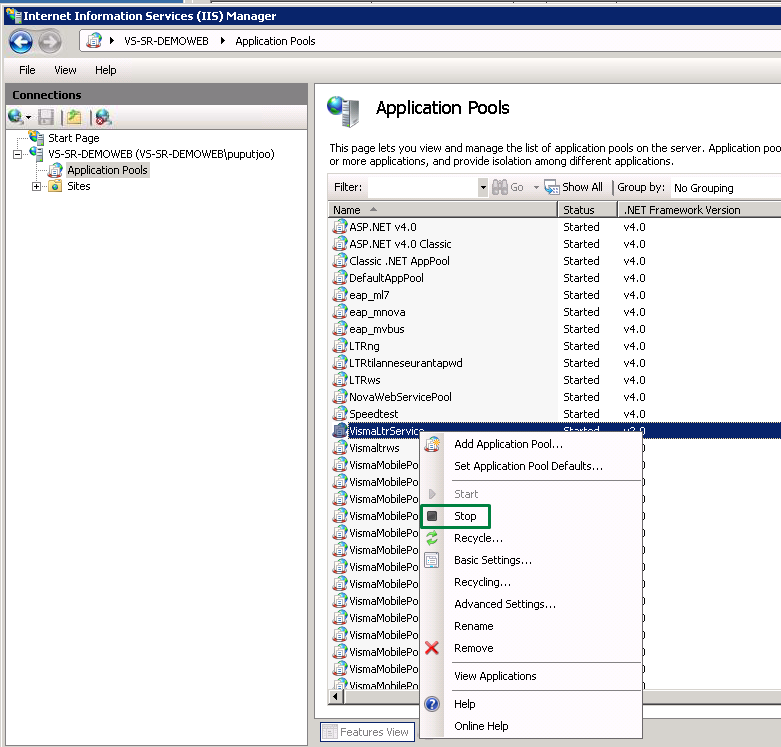
Task: Click the green Recycle arrows icon
Action: 432,538
